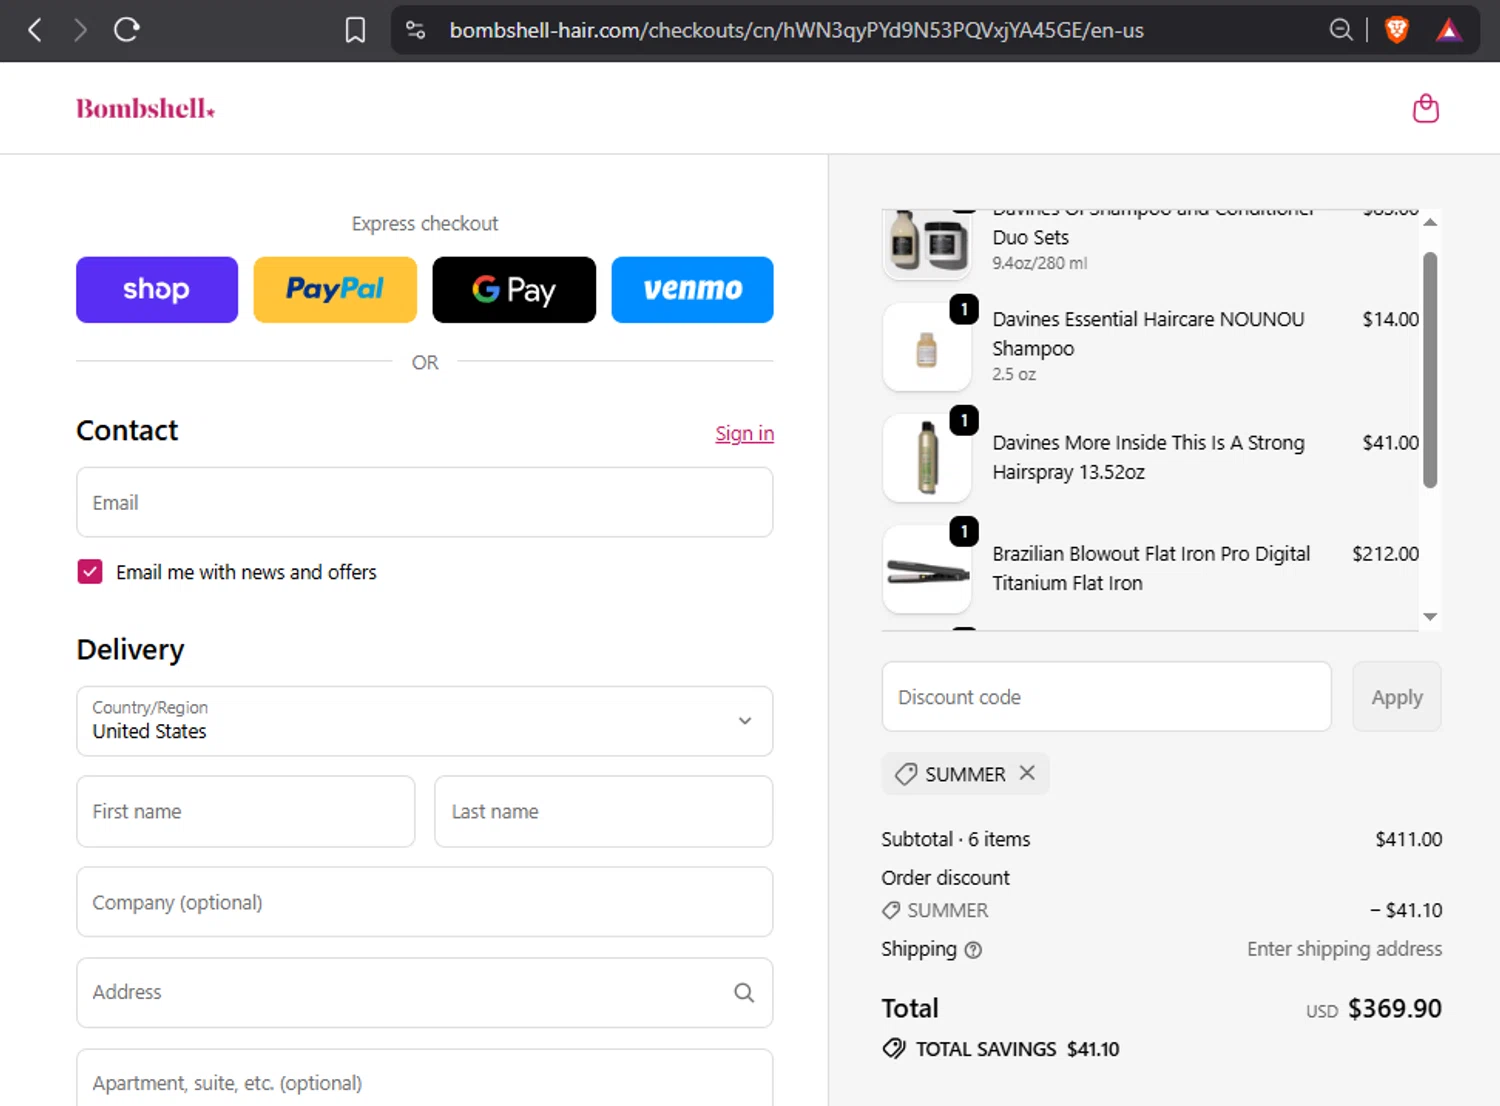
Task: Click the Express checkout heading
Action: click(x=425, y=223)
